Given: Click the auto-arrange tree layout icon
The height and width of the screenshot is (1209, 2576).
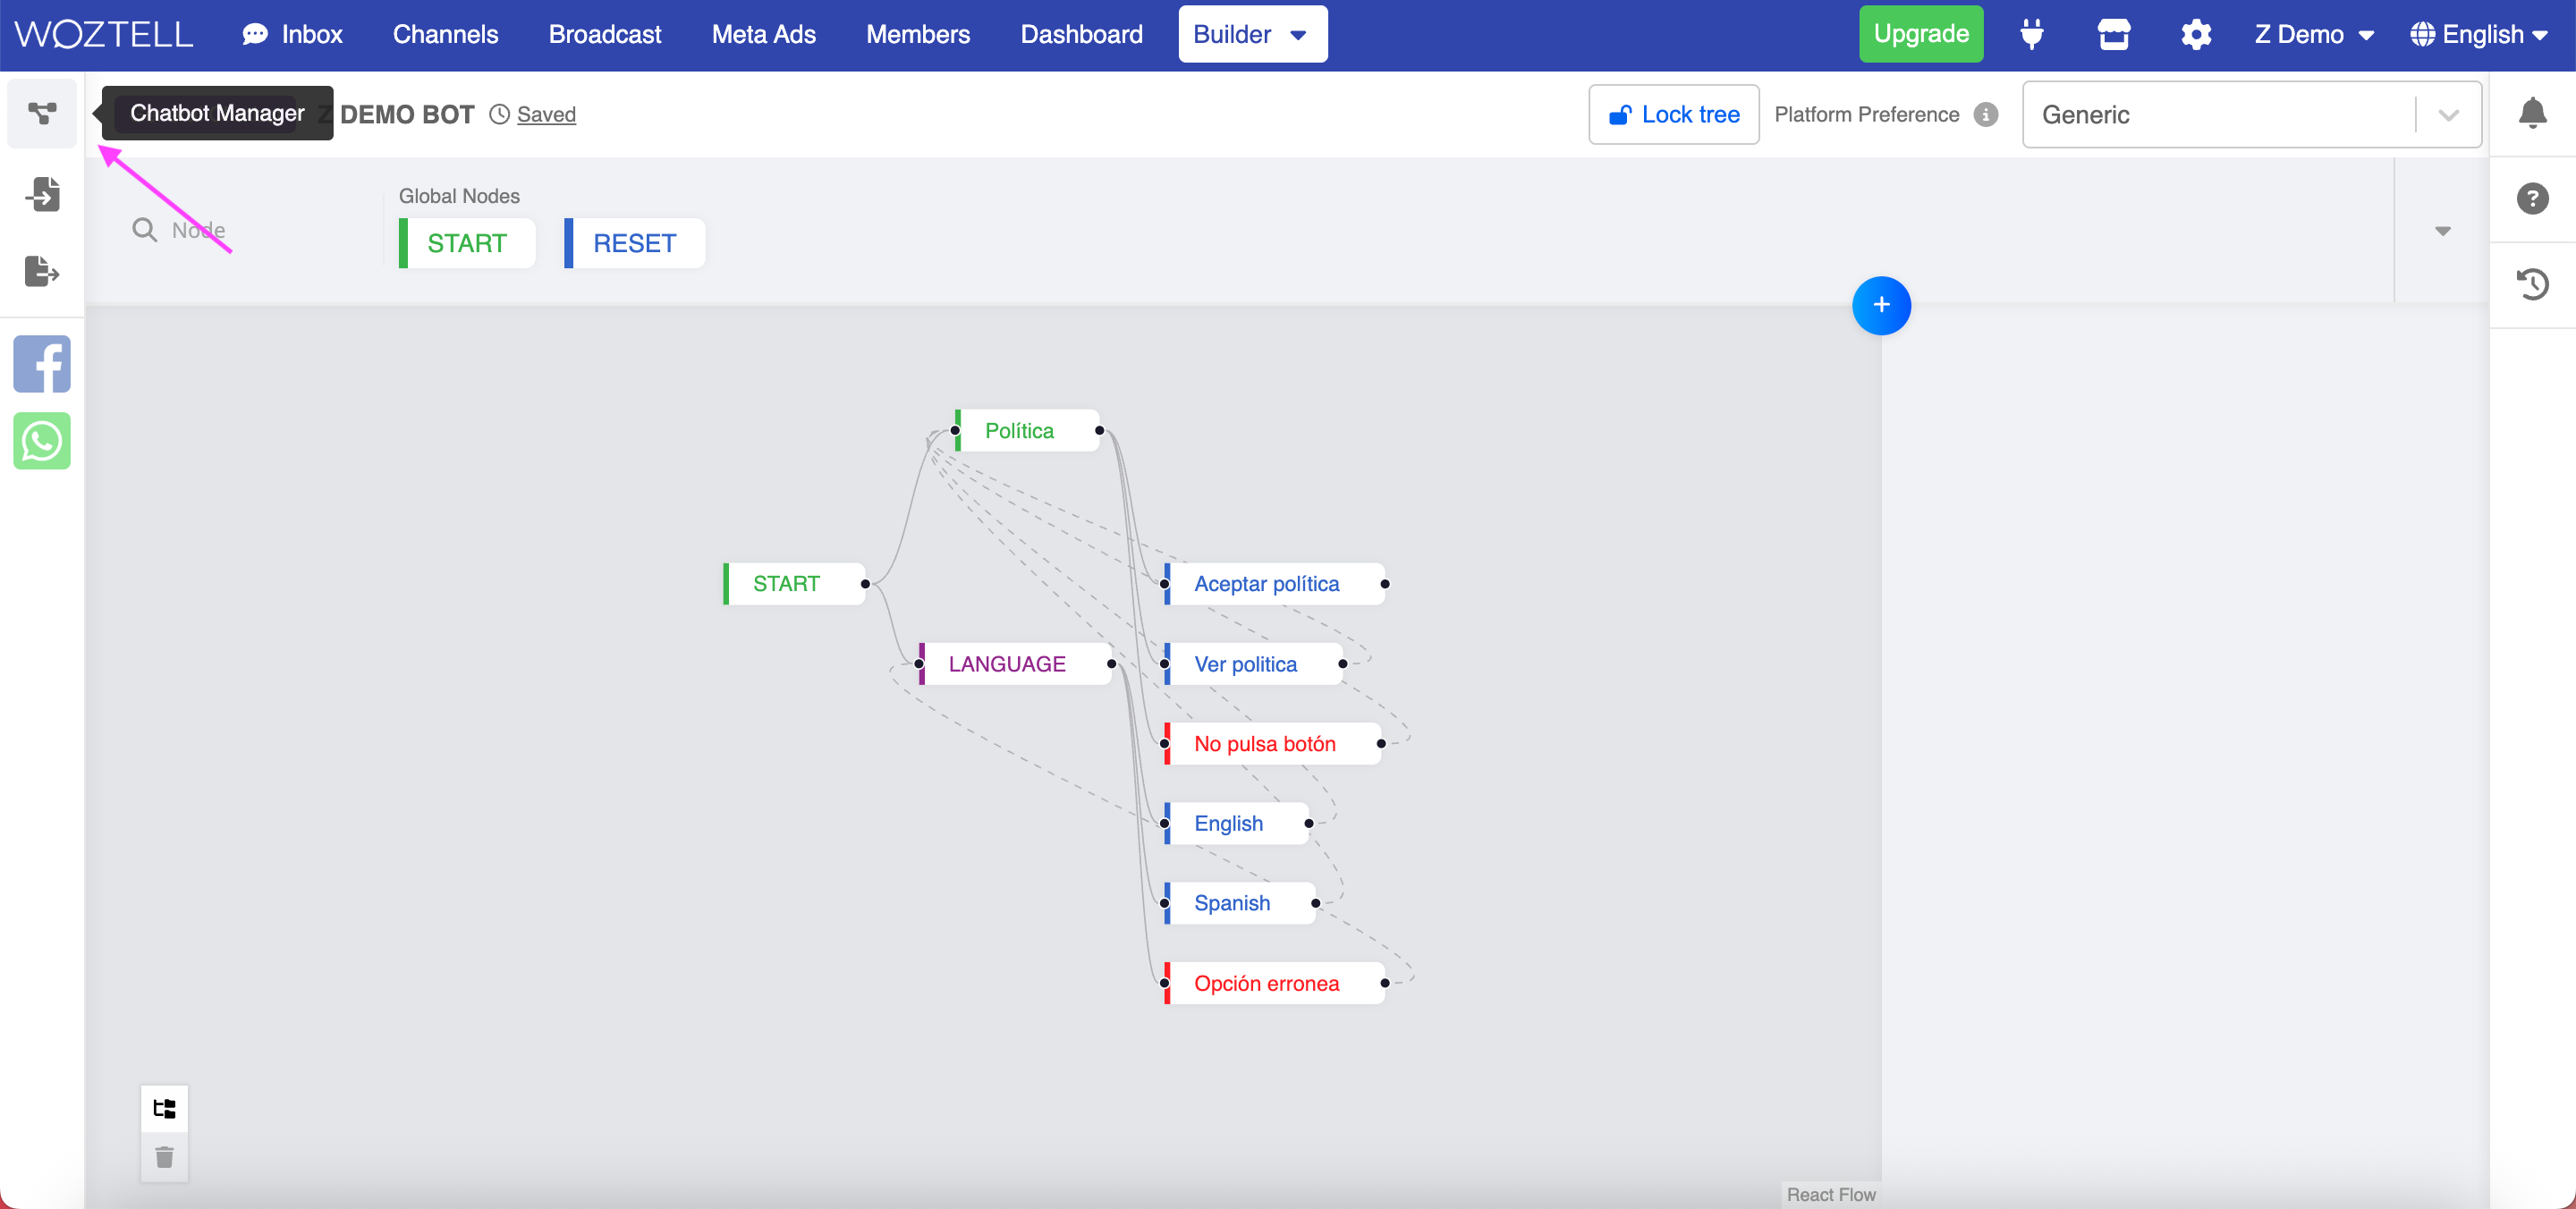Looking at the screenshot, I should (164, 1108).
